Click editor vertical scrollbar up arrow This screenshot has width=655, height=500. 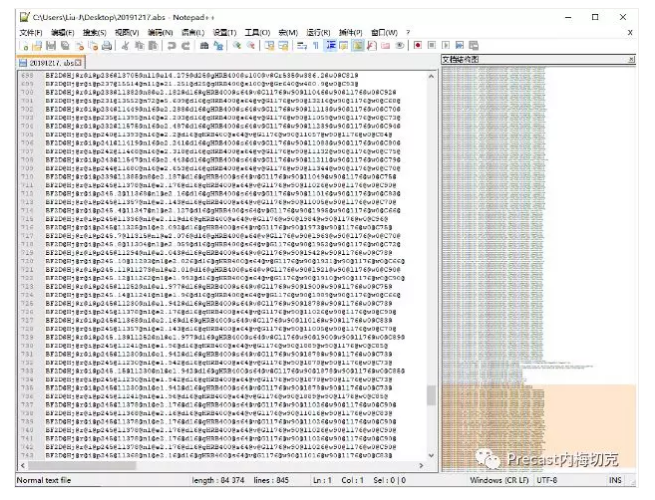coord(431,77)
